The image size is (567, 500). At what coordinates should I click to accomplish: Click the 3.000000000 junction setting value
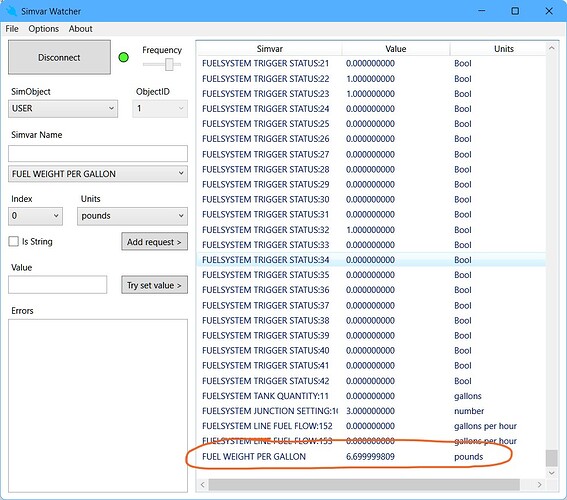click(370, 411)
